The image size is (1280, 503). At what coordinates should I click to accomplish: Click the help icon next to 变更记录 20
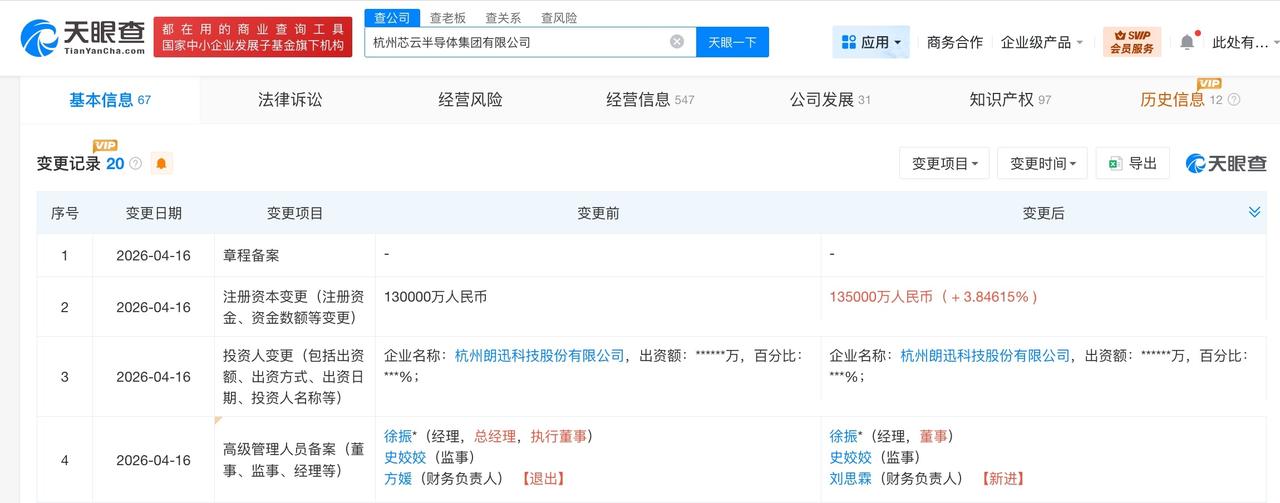[x=135, y=163]
